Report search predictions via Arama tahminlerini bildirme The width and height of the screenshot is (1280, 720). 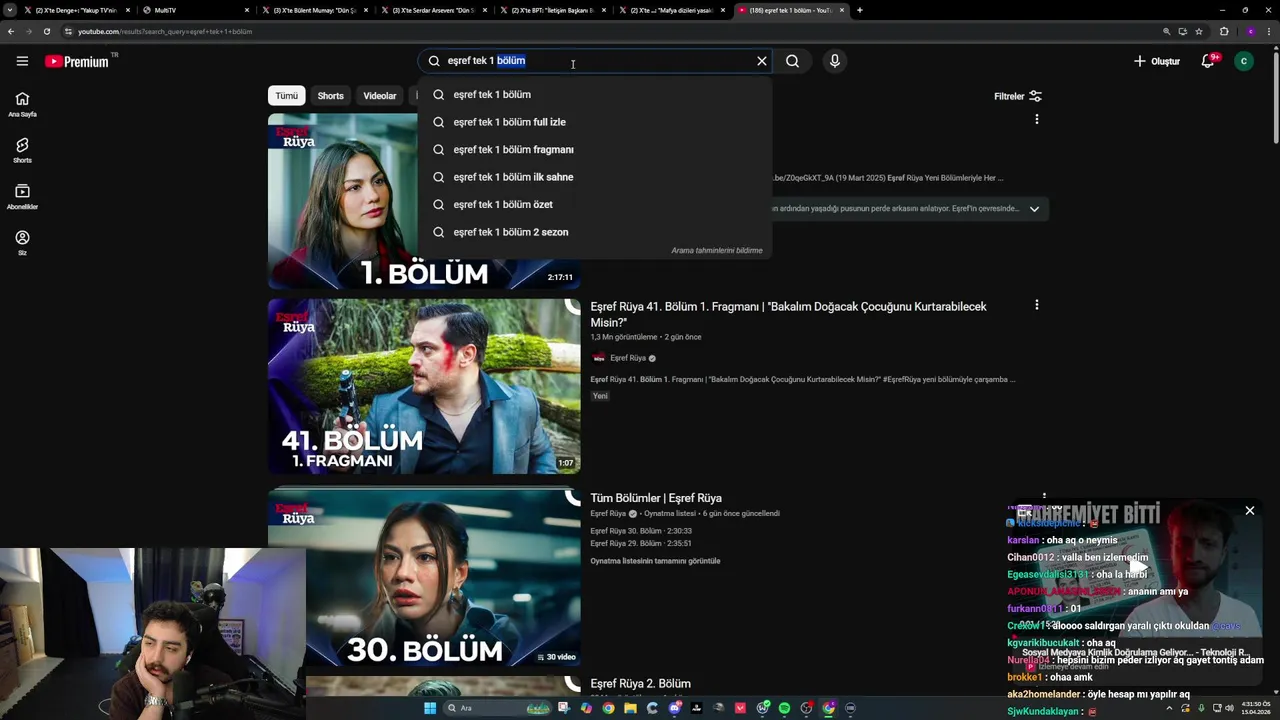pos(717,251)
